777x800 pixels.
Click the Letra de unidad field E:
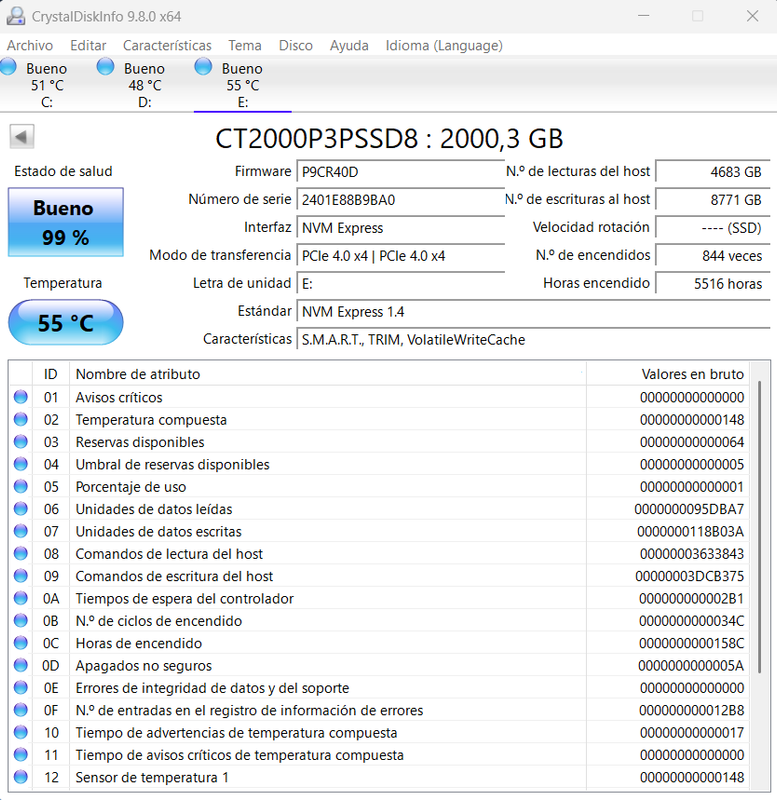point(400,284)
